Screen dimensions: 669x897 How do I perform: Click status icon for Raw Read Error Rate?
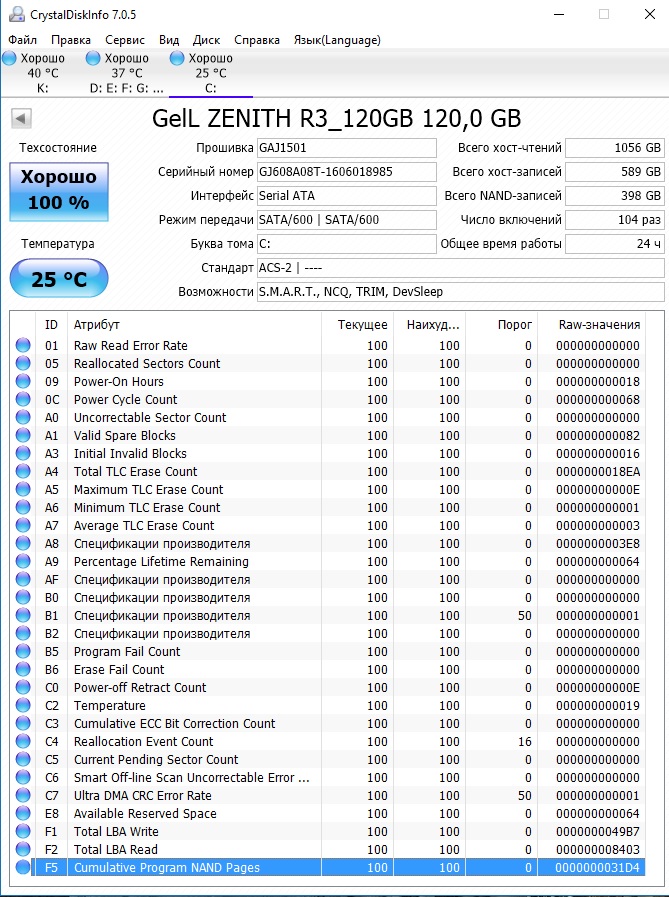tap(23, 345)
